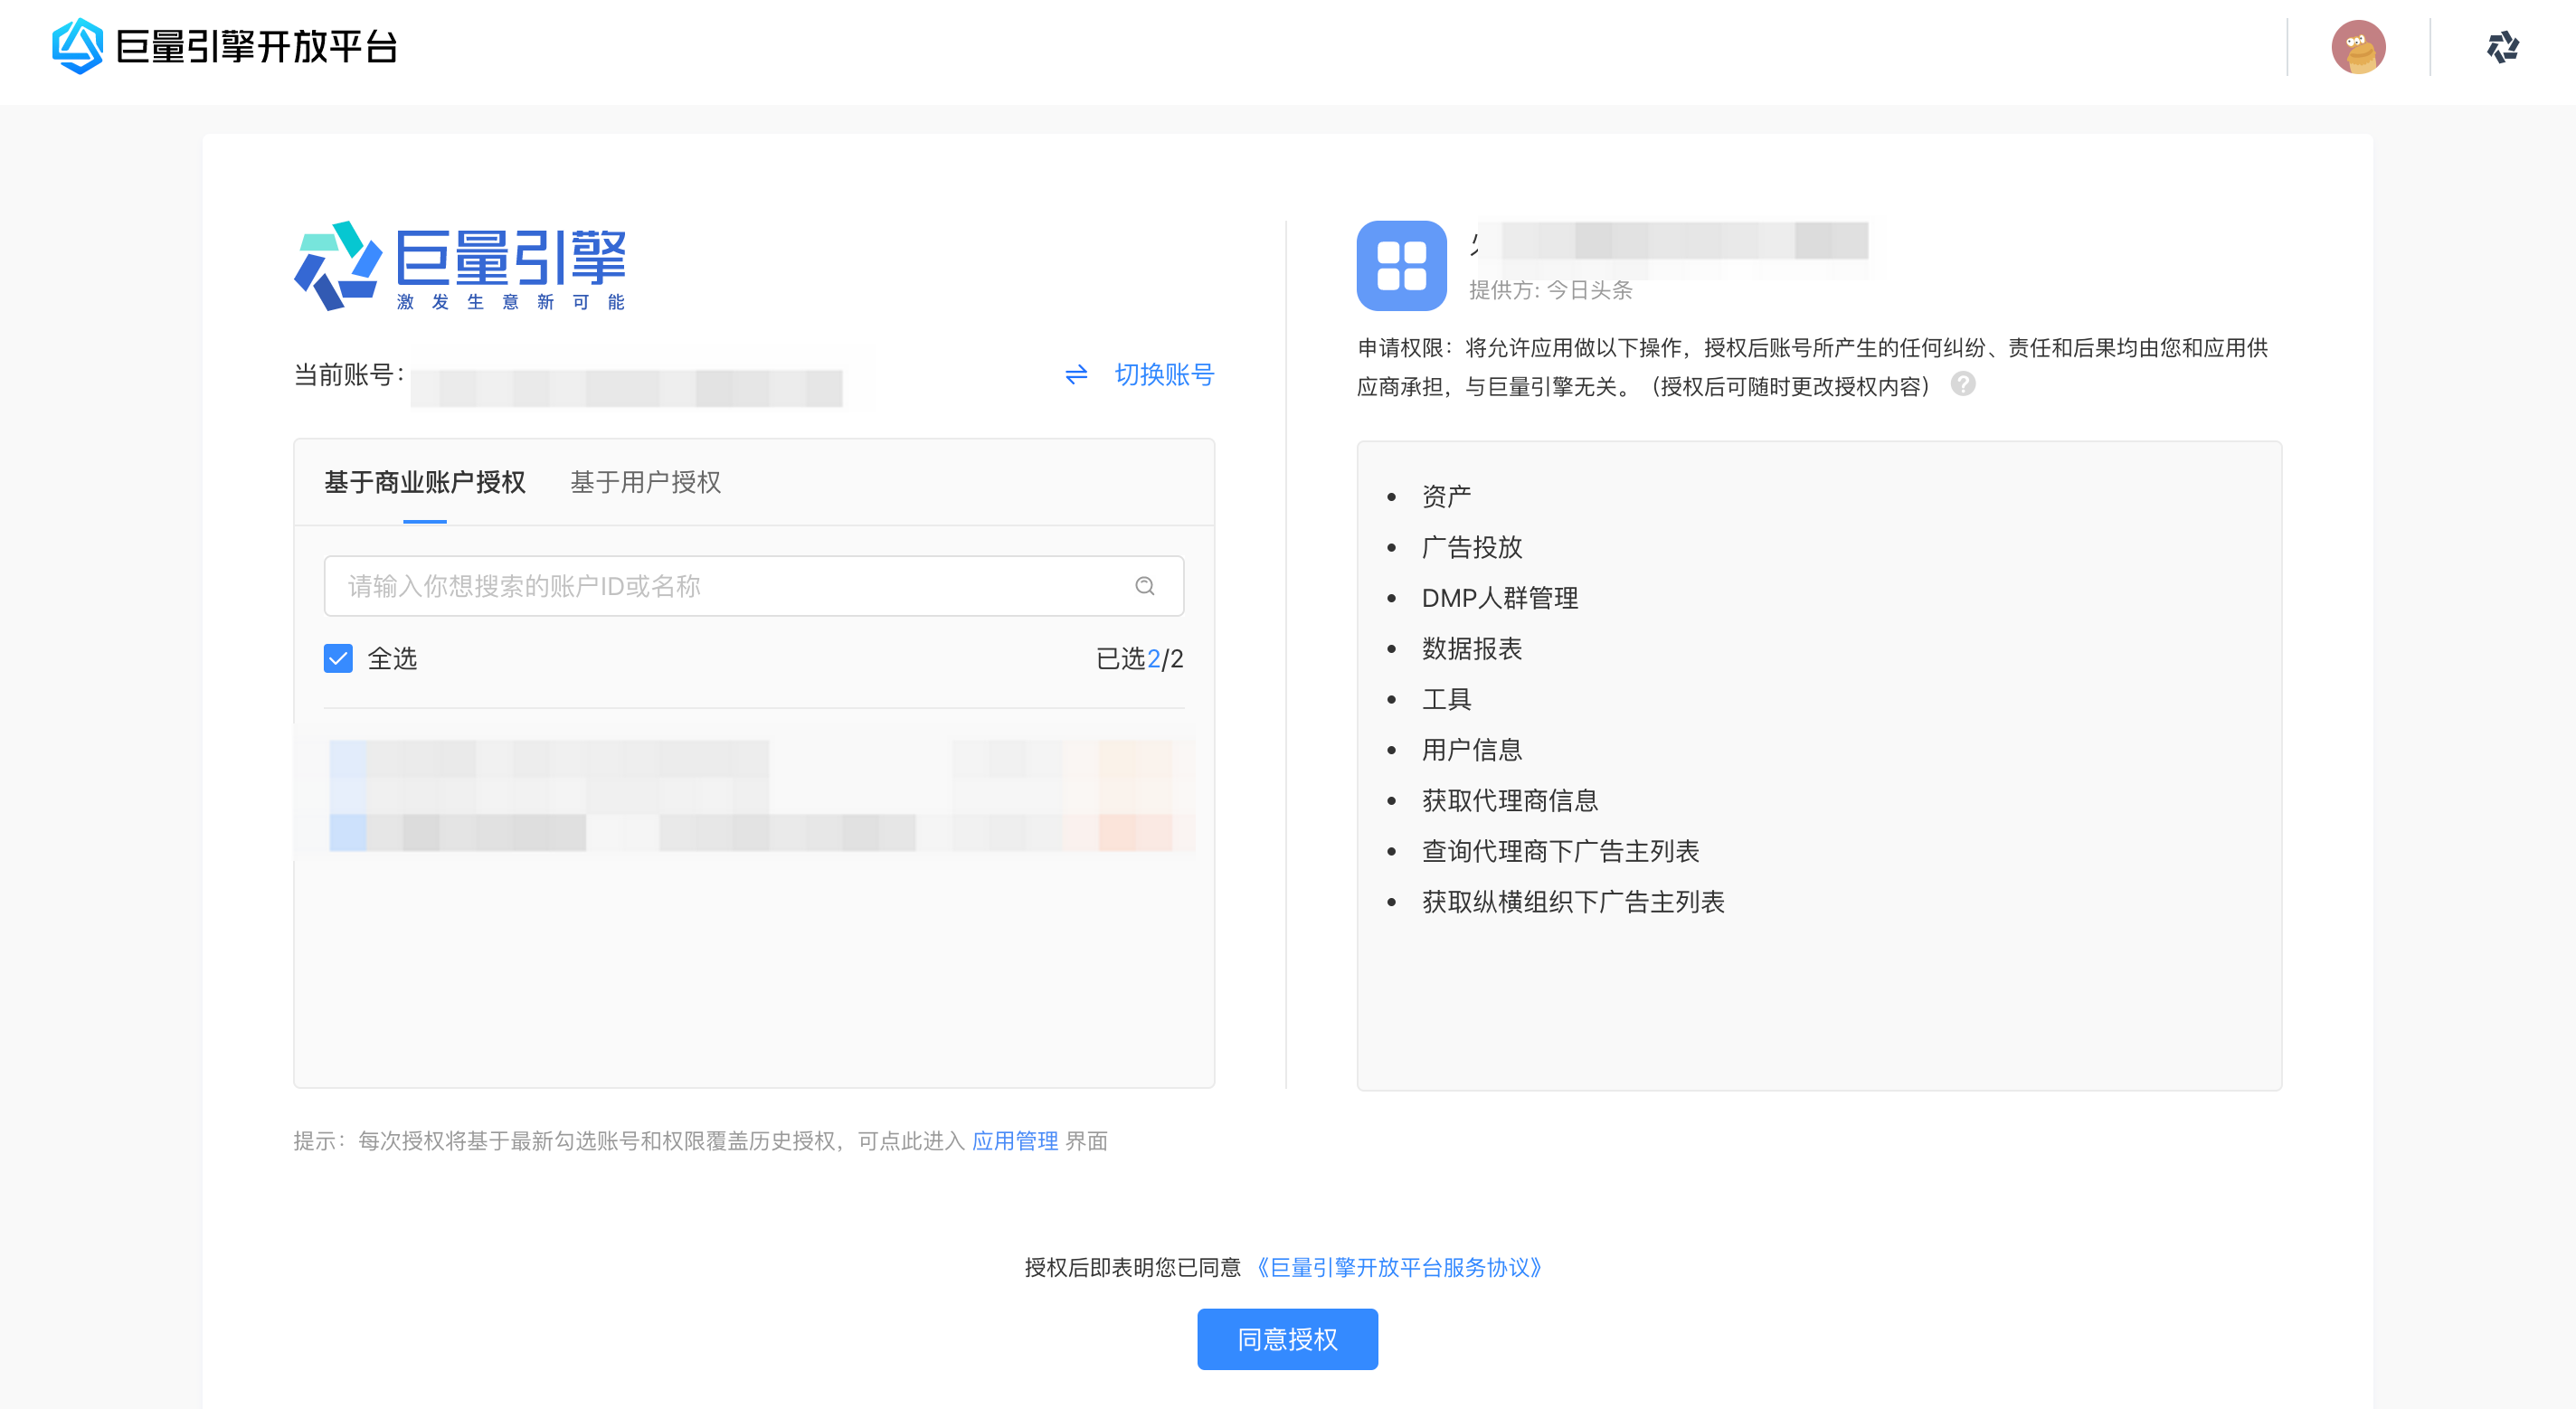Click the 广告投放 permission item
The height and width of the screenshot is (1409, 2576).
[x=1472, y=548]
